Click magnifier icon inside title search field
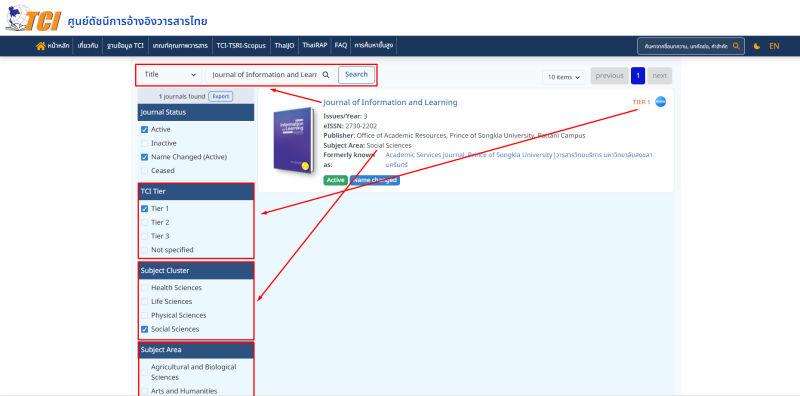This screenshot has width=800, height=396. [x=326, y=75]
